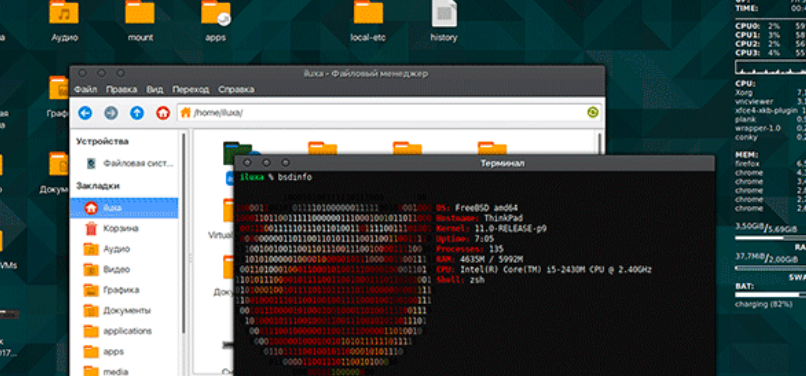Go up to the parent folder
This screenshot has height=376, width=806.
coord(137,113)
